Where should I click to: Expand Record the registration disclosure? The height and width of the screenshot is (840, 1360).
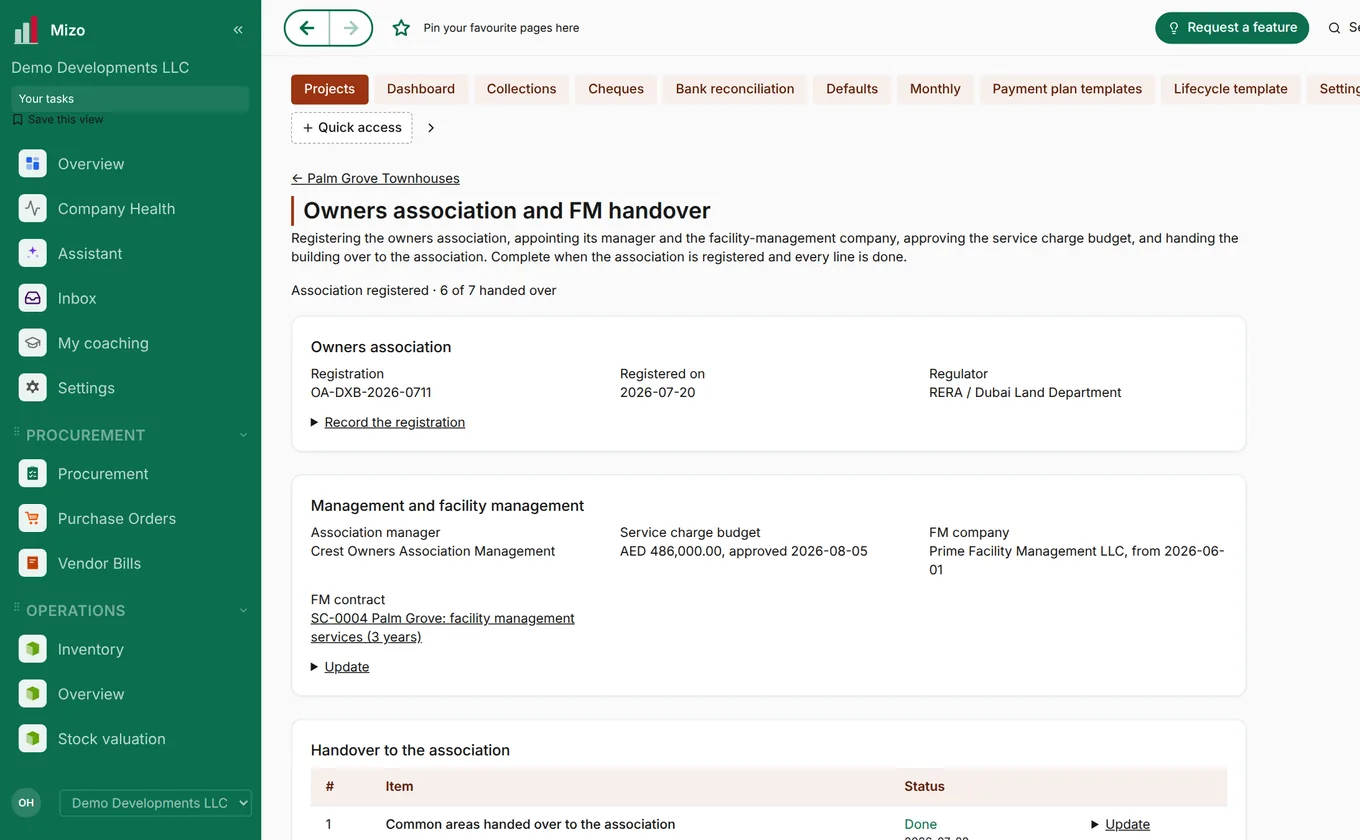point(388,422)
